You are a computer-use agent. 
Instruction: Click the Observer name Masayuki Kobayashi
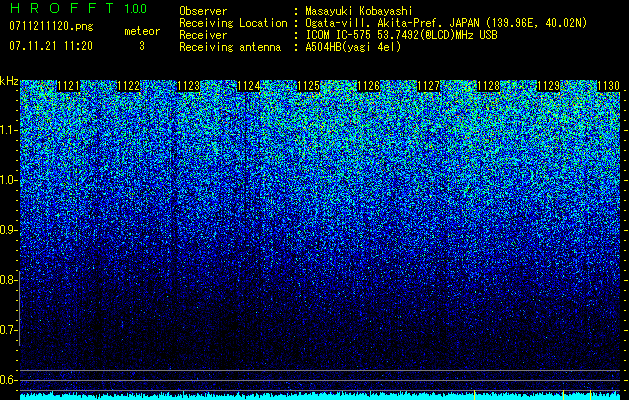(x=359, y=12)
